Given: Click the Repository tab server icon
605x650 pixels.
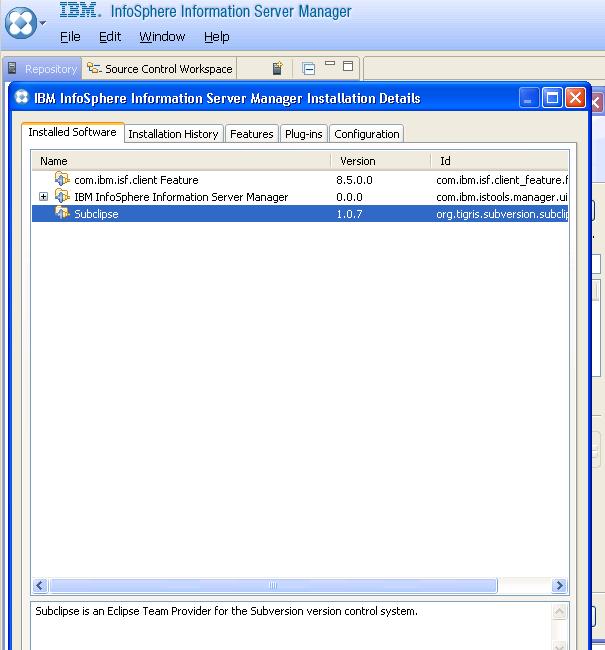Looking at the screenshot, I should coord(12,68).
